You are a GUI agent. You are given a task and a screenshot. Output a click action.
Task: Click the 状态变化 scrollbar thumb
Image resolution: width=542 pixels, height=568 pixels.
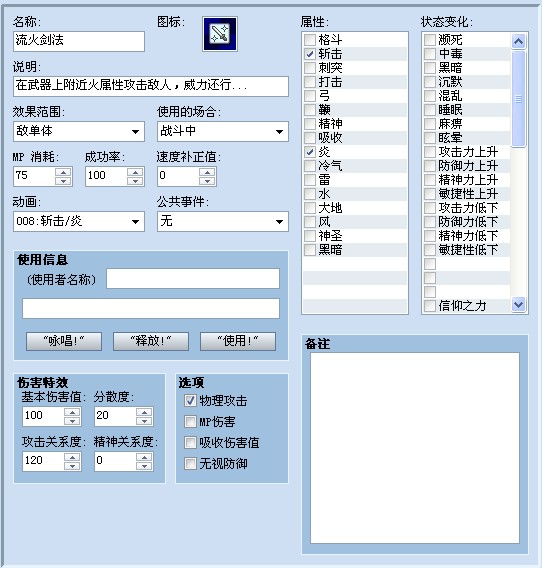coord(518,99)
